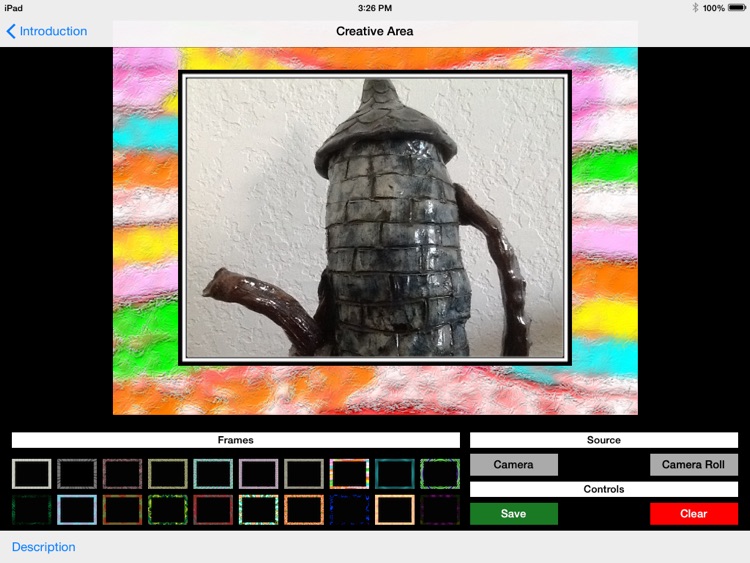Open the Description link
The height and width of the screenshot is (563, 750).
(x=44, y=547)
